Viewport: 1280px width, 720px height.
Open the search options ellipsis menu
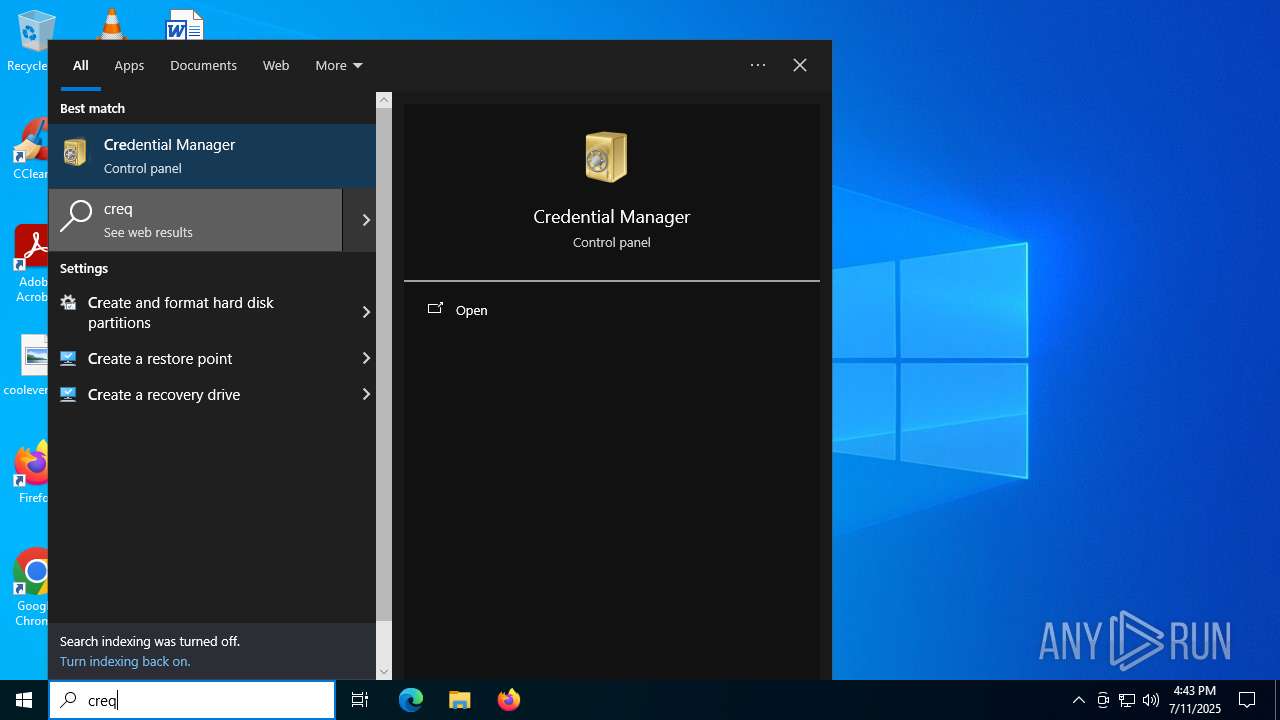point(758,65)
